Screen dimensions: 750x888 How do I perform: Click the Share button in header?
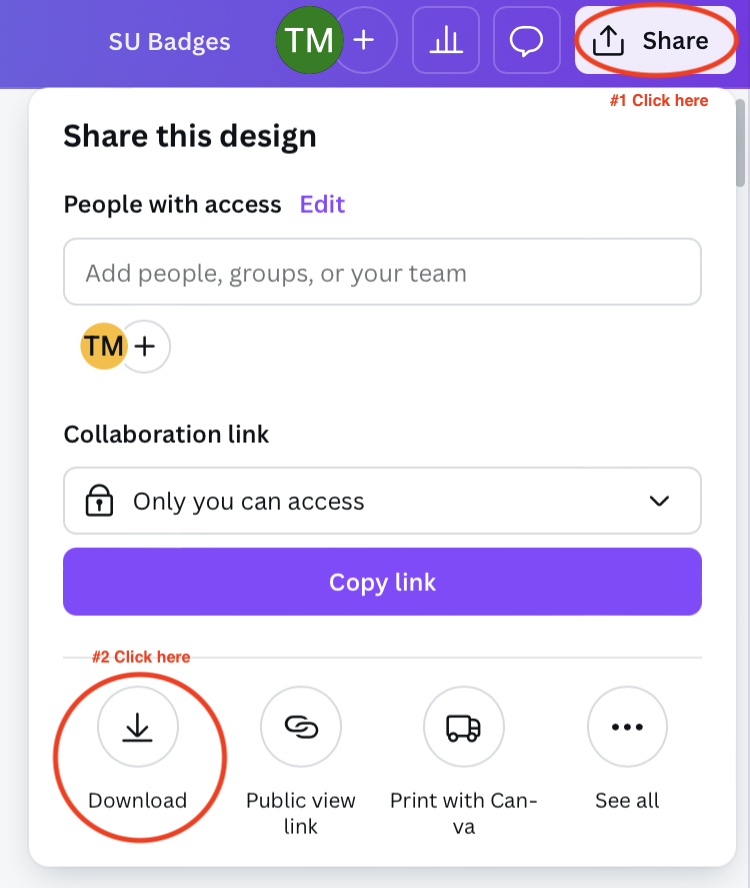[x=655, y=40]
